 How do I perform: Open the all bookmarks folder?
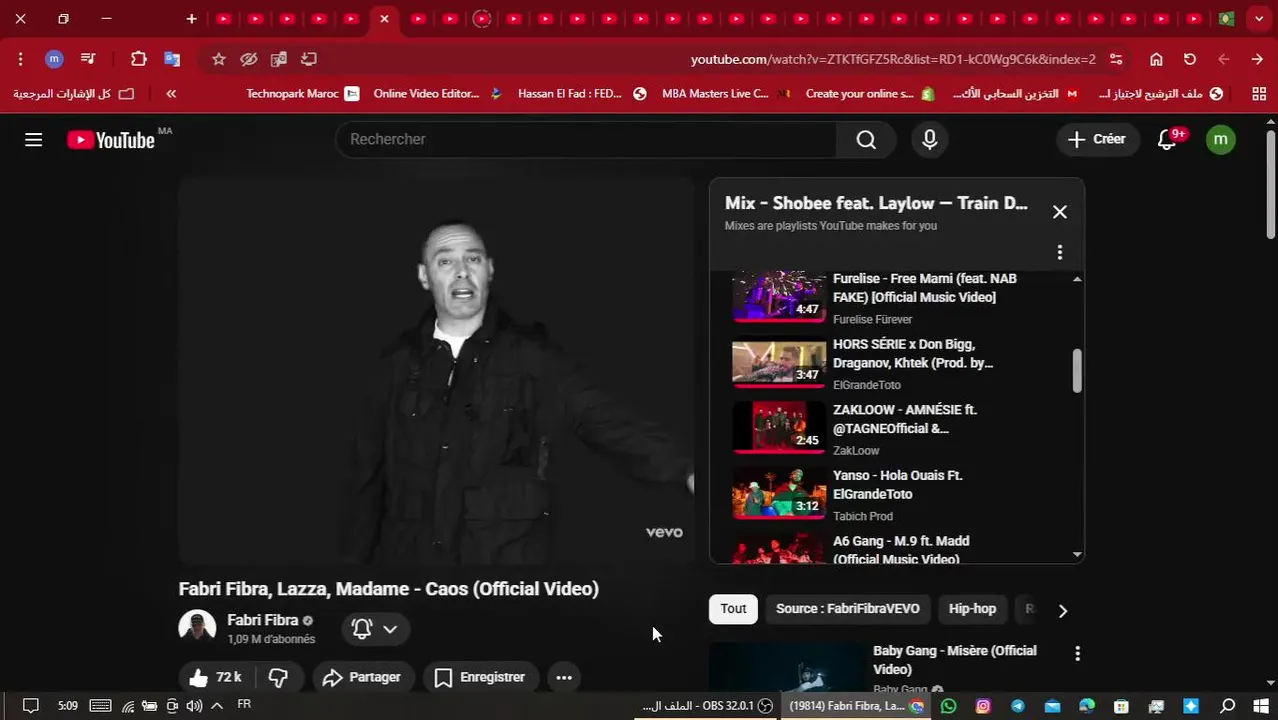(x=75, y=94)
